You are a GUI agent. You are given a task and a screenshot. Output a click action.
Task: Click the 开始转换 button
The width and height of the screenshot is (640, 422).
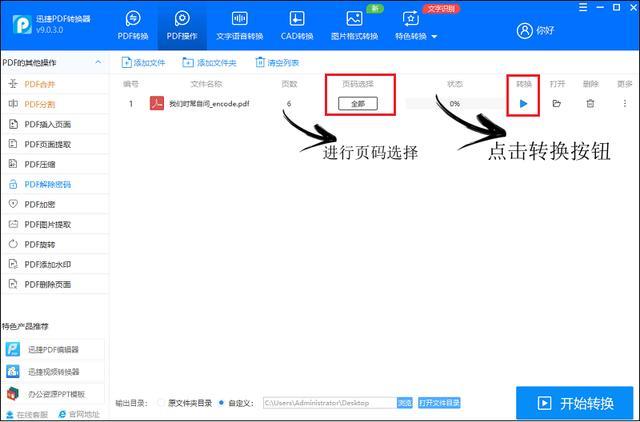(575, 403)
